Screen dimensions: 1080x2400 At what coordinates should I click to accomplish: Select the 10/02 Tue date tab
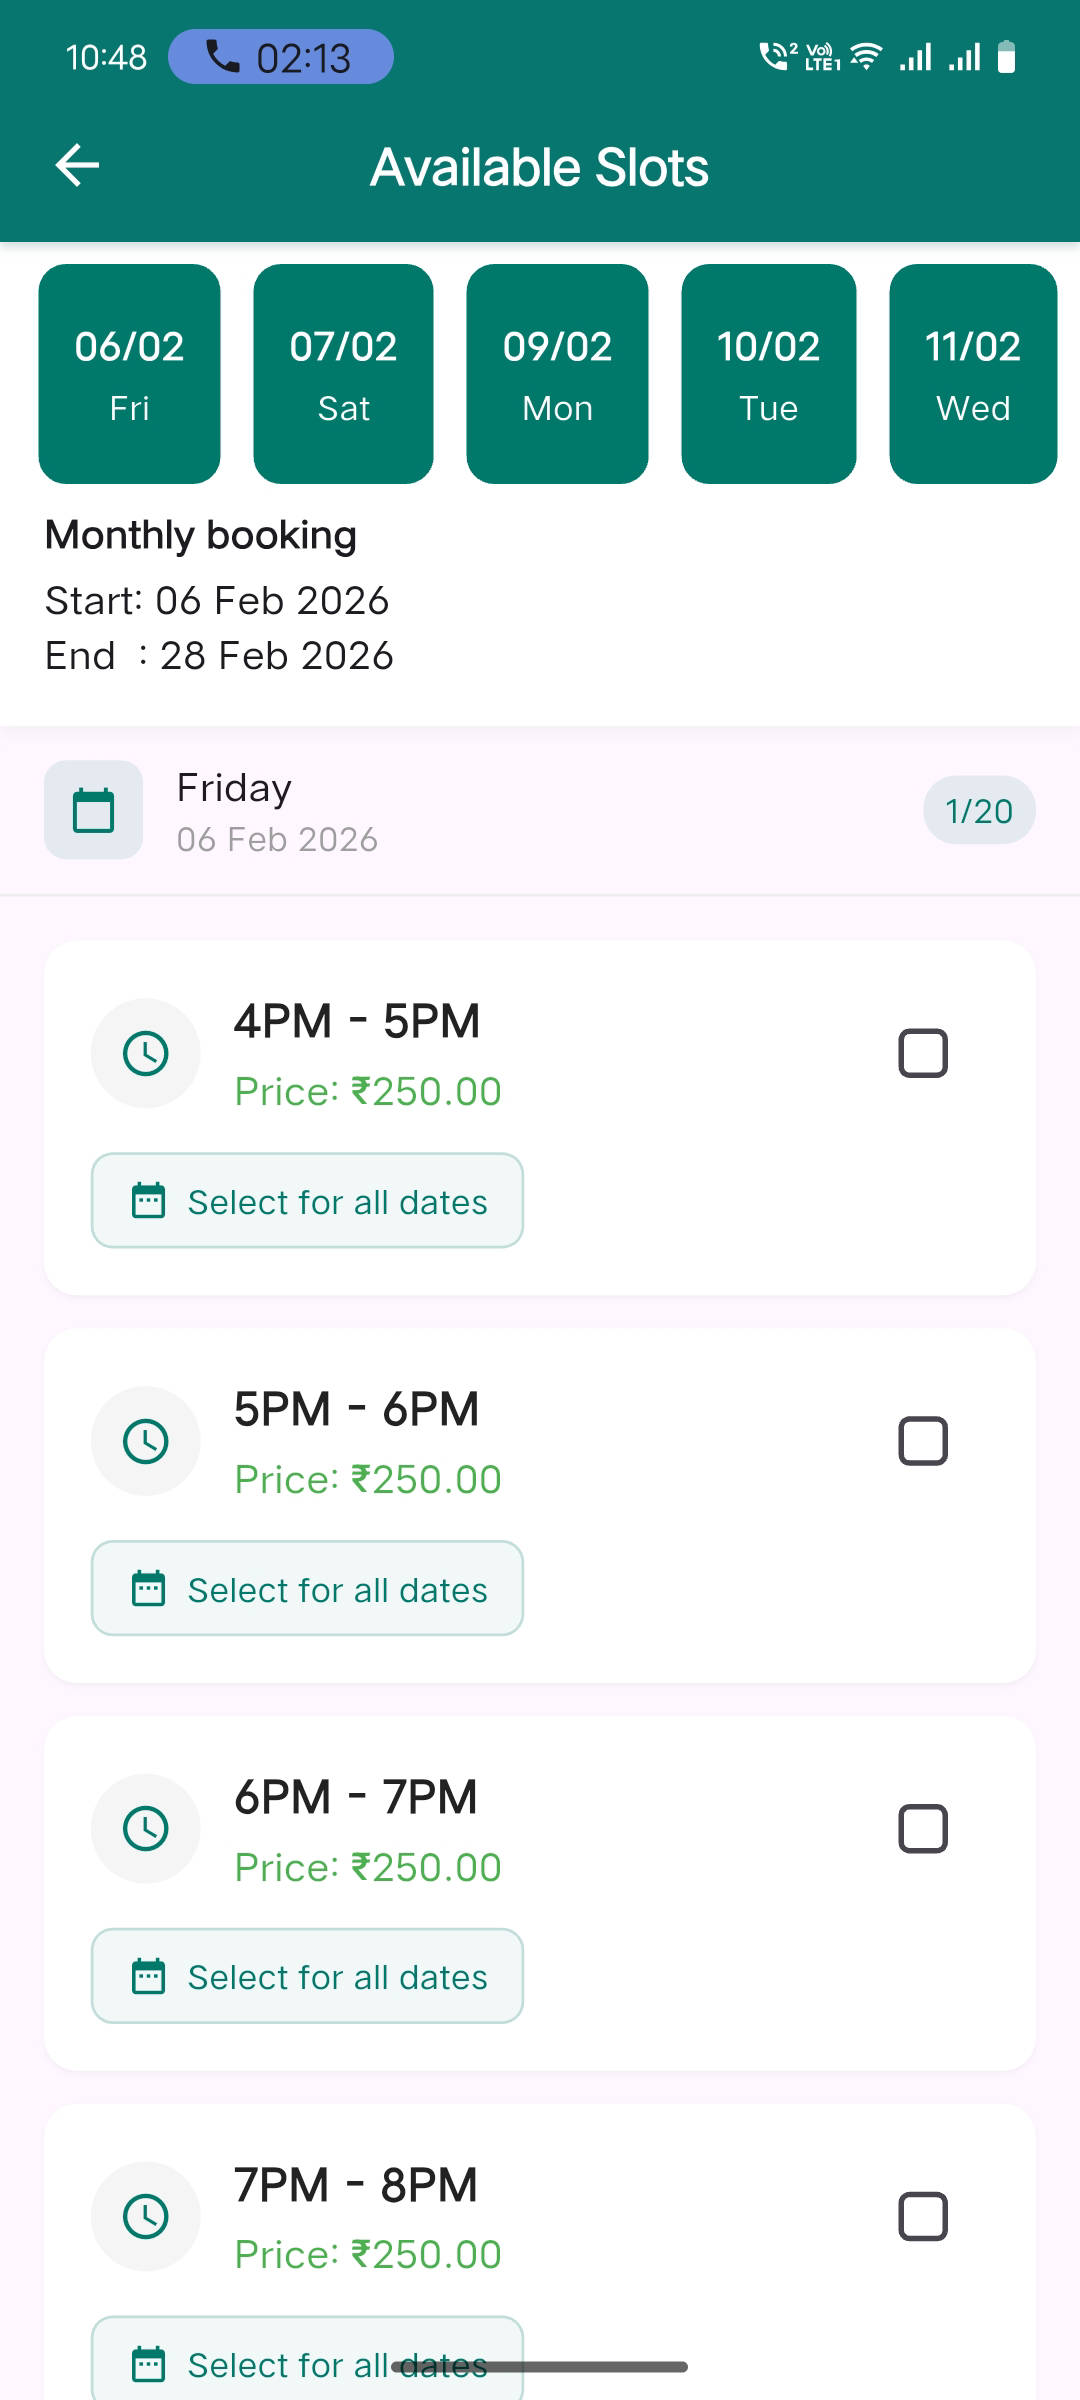coord(769,374)
